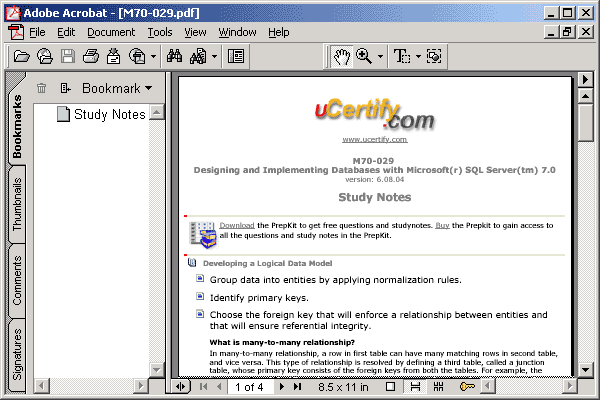Open the Edit menu
Screen dimensions: 600x400
tap(66, 32)
